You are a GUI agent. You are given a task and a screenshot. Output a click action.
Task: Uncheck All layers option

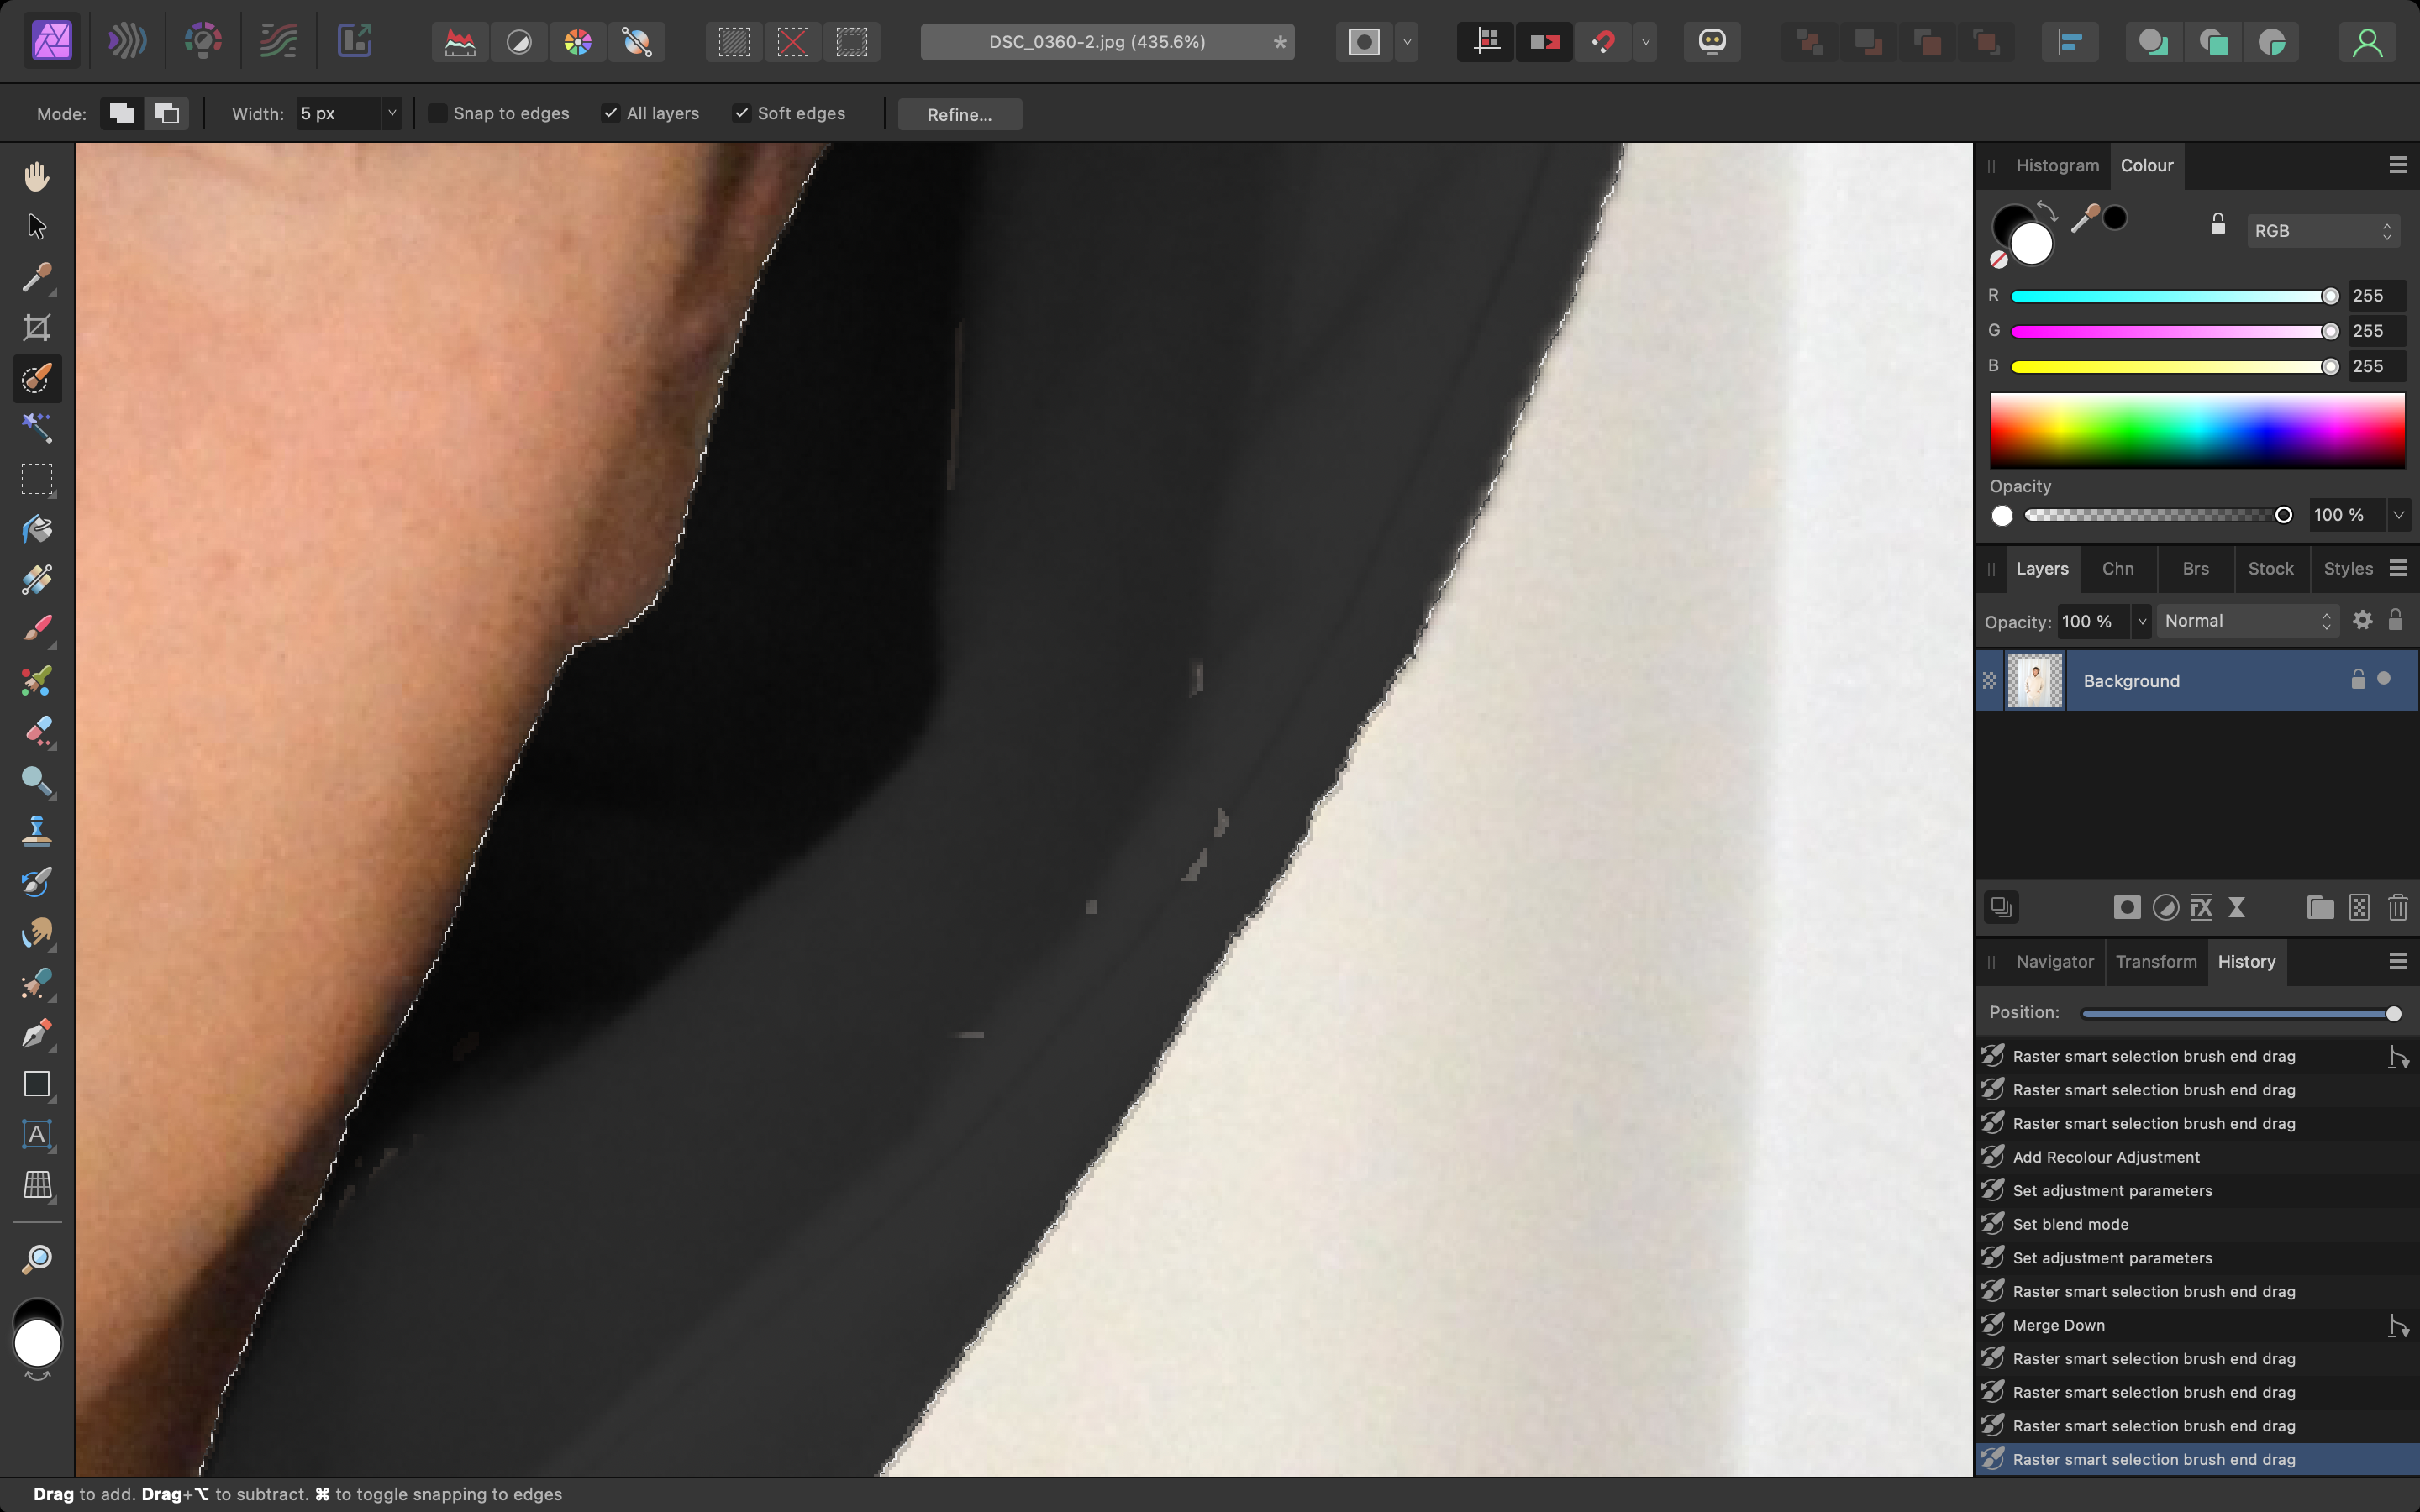(x=610, y=113)
